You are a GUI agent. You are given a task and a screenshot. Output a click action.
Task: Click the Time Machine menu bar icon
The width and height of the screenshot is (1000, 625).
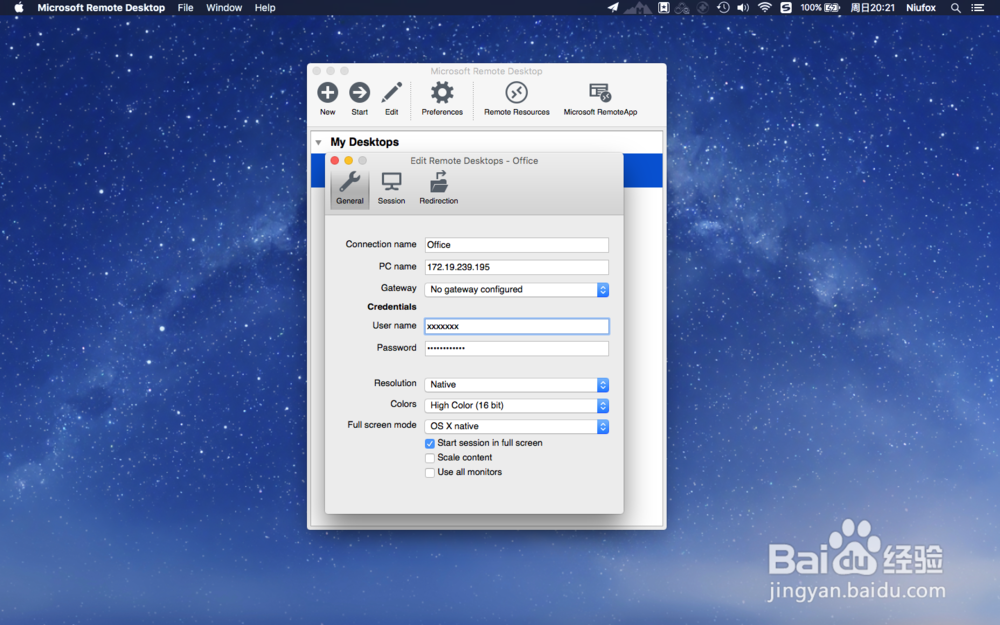click(723, 8)
